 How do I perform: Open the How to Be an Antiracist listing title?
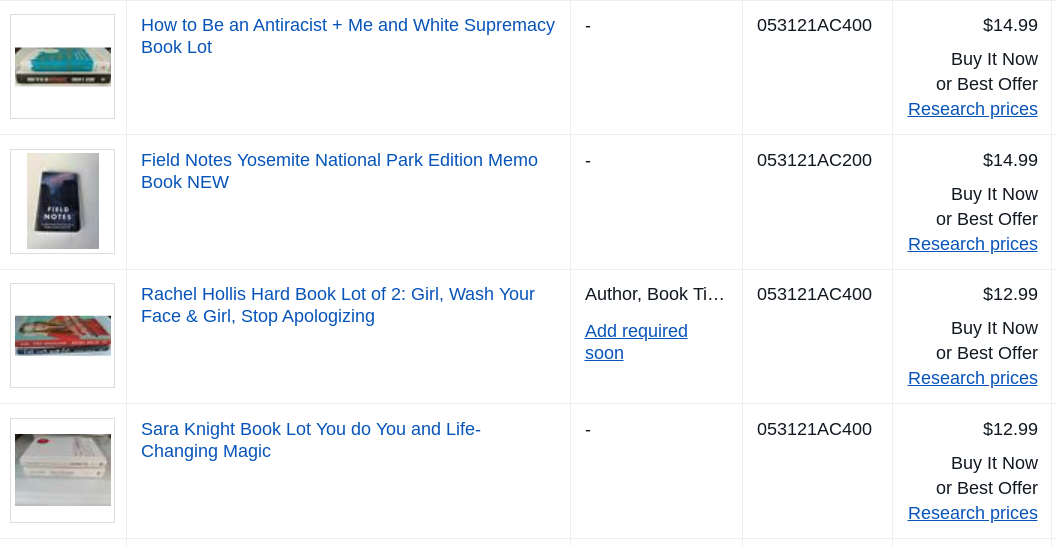point(348,36)
